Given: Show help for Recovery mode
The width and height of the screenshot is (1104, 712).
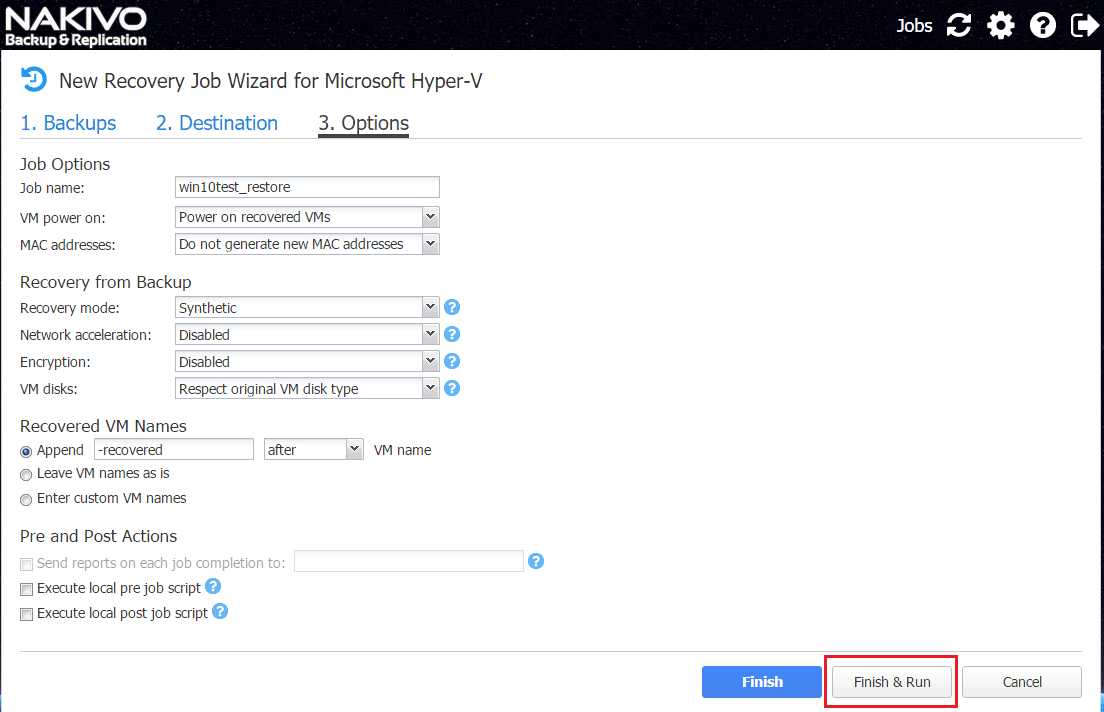Looking at the screenshot, I should 452,308.
